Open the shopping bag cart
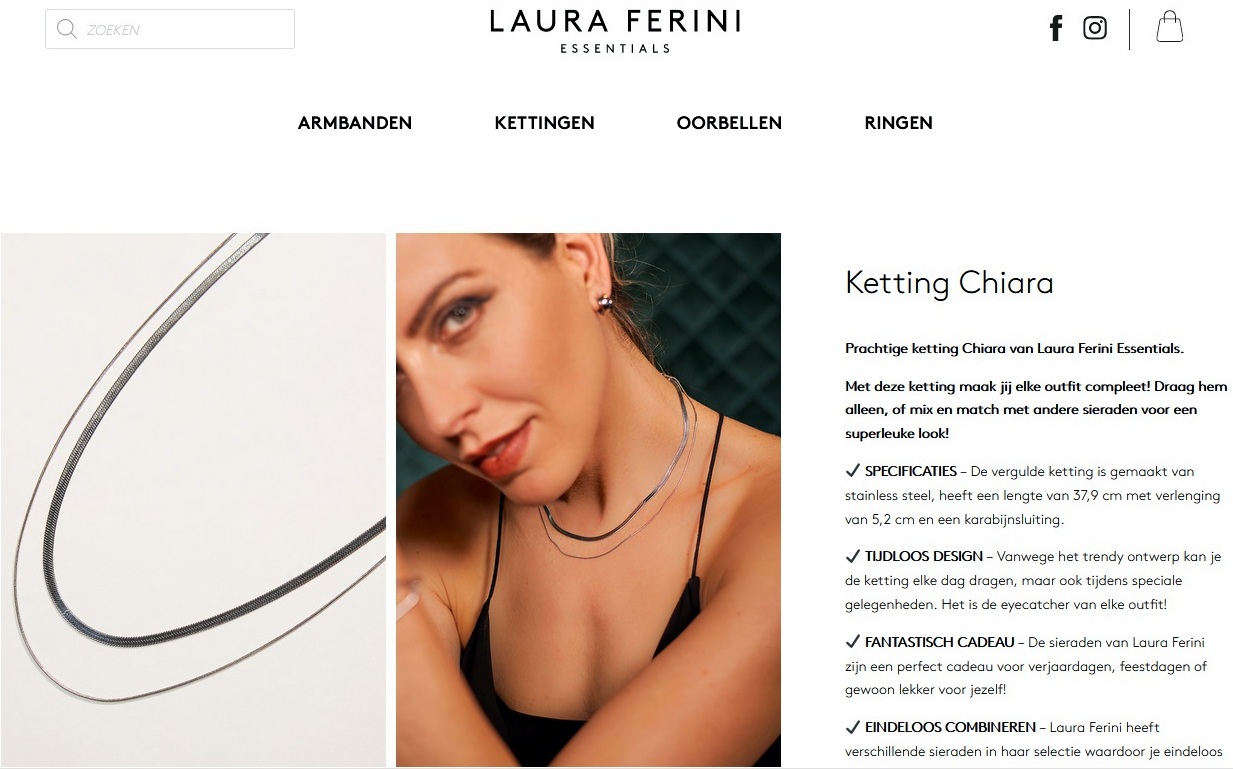 1169,27
